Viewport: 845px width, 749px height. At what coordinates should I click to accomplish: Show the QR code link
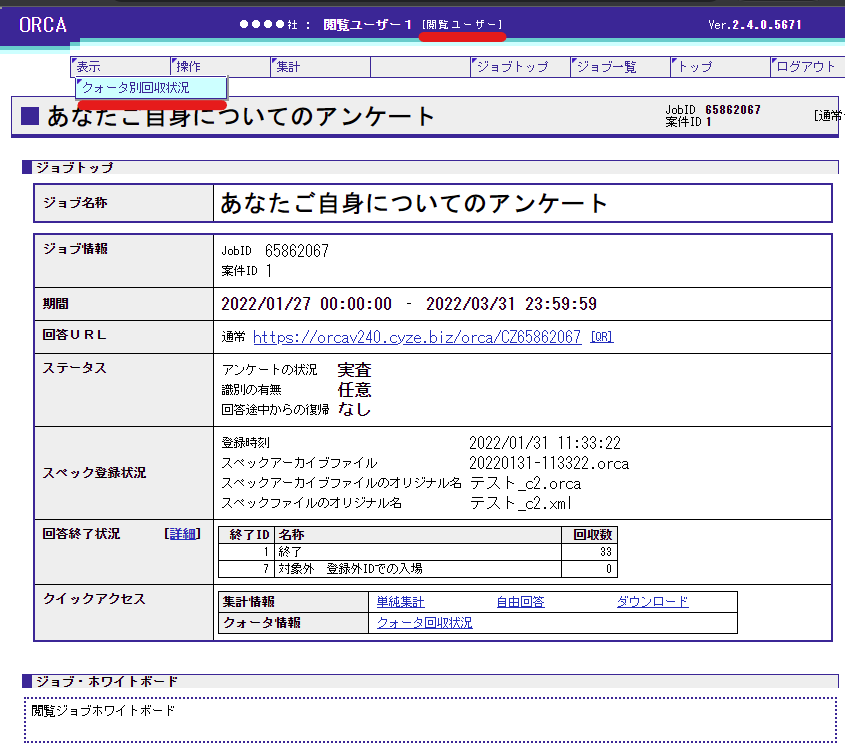[x=602, y=337]
